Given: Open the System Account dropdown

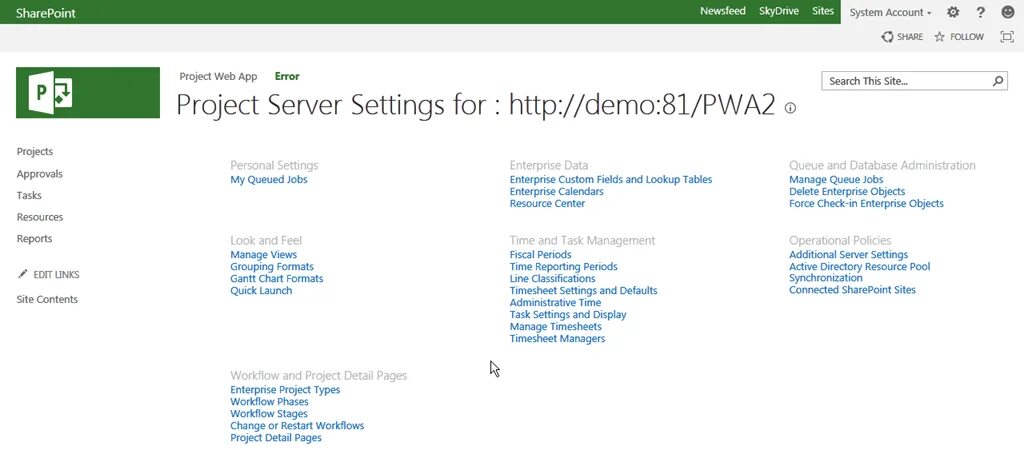Looking at the screenshot, I should (x=890, y=12).
